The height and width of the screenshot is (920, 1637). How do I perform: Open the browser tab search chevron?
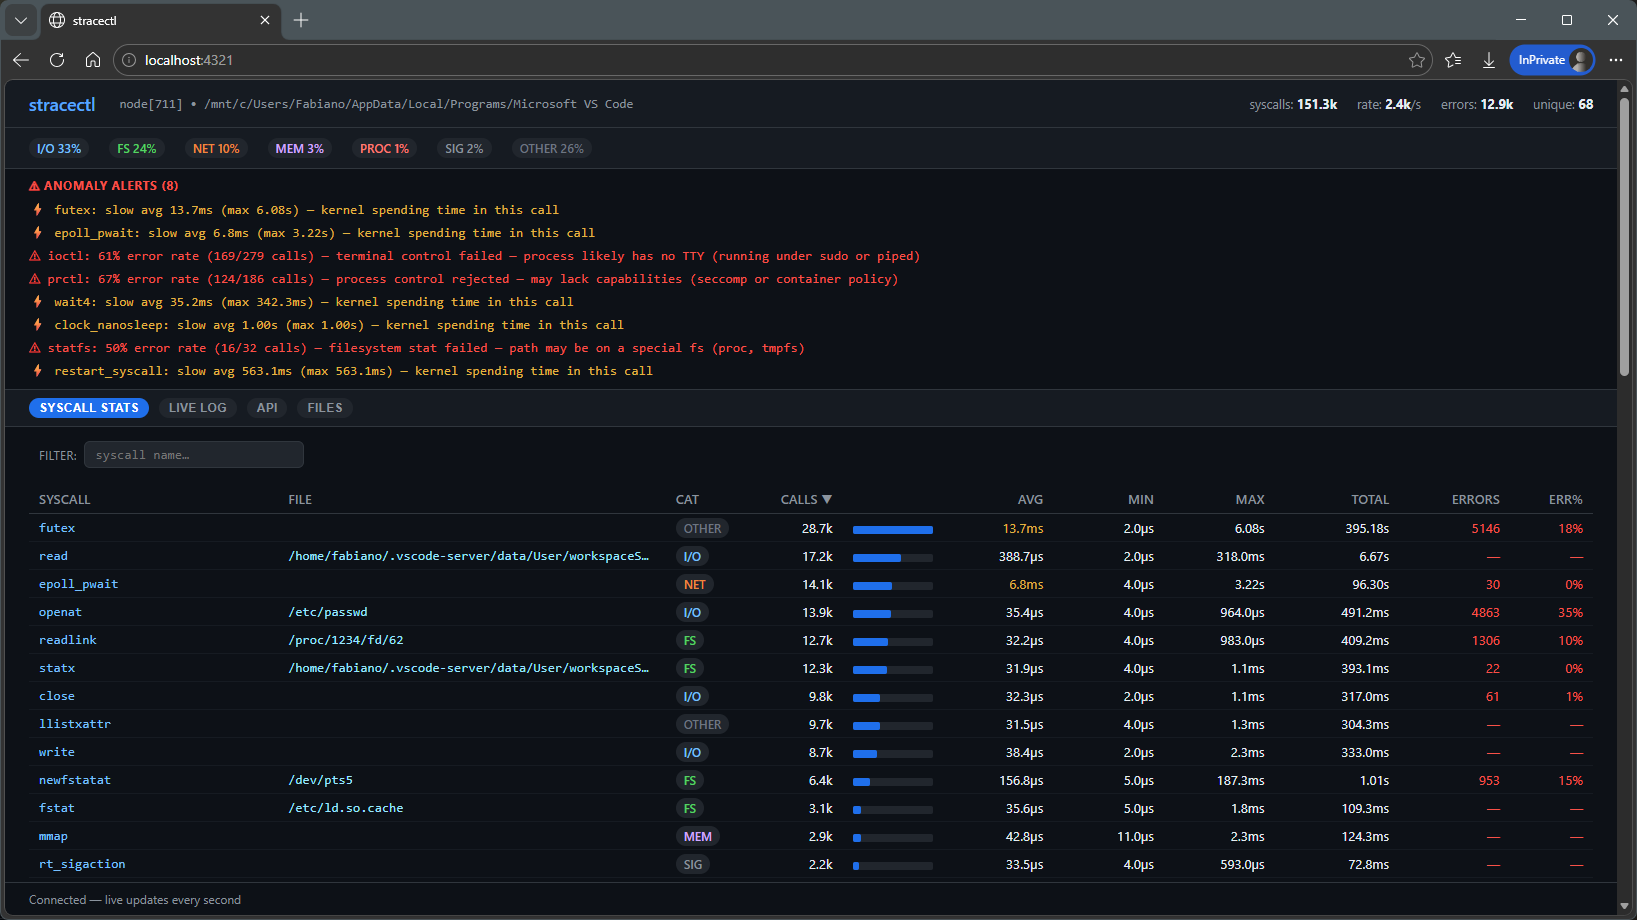(x=20, y=20)
